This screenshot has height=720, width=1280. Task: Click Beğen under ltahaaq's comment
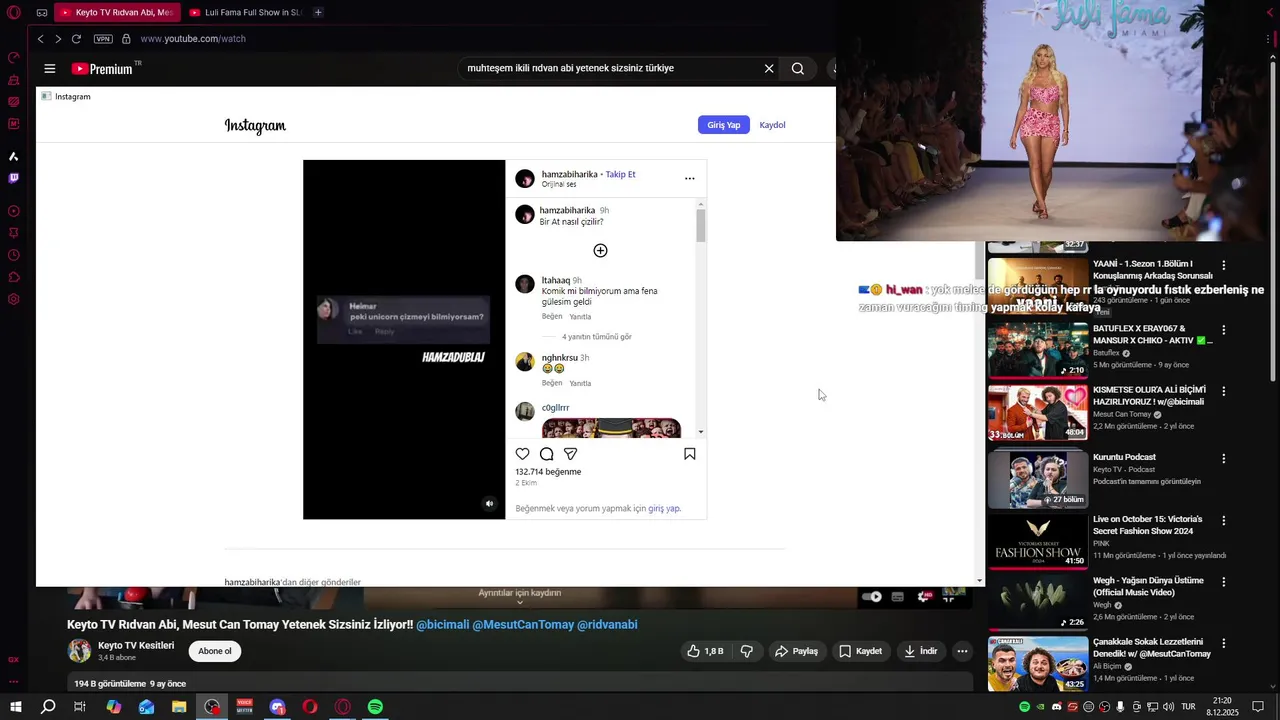pyautogui.click(x=552, y=316)
